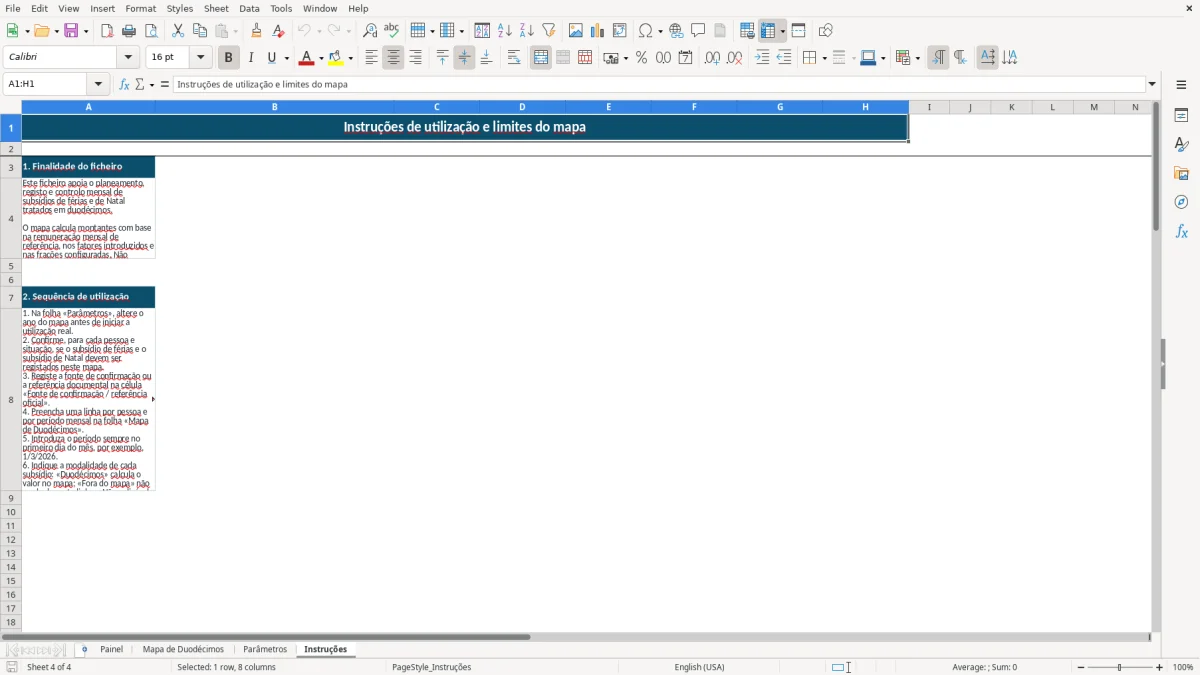Activate the Clone Formatting paintbrush
The height and width of the screenshot is (675, 1200).
tap(257, 31)
